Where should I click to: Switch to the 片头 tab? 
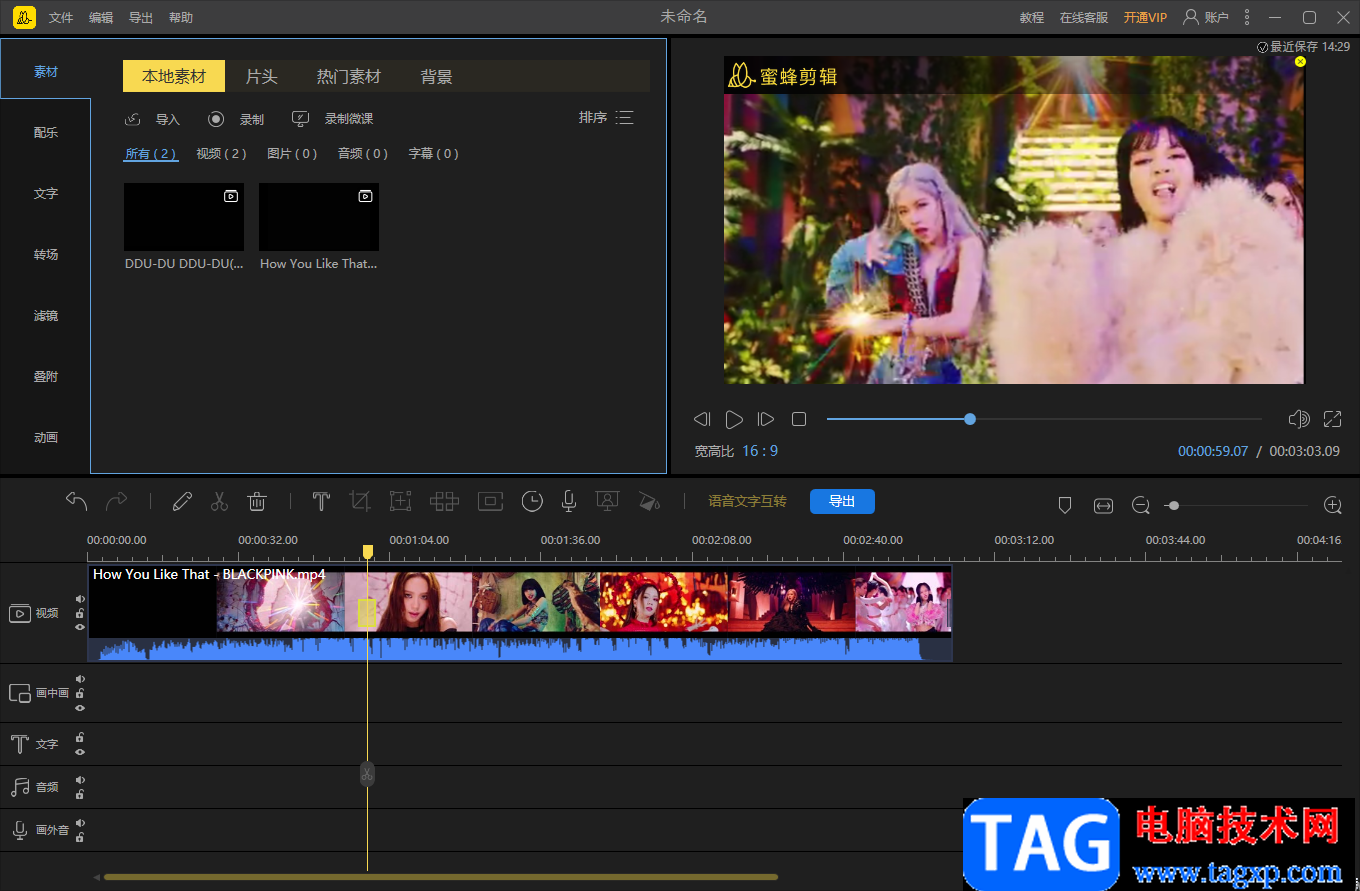click(261, 76)
